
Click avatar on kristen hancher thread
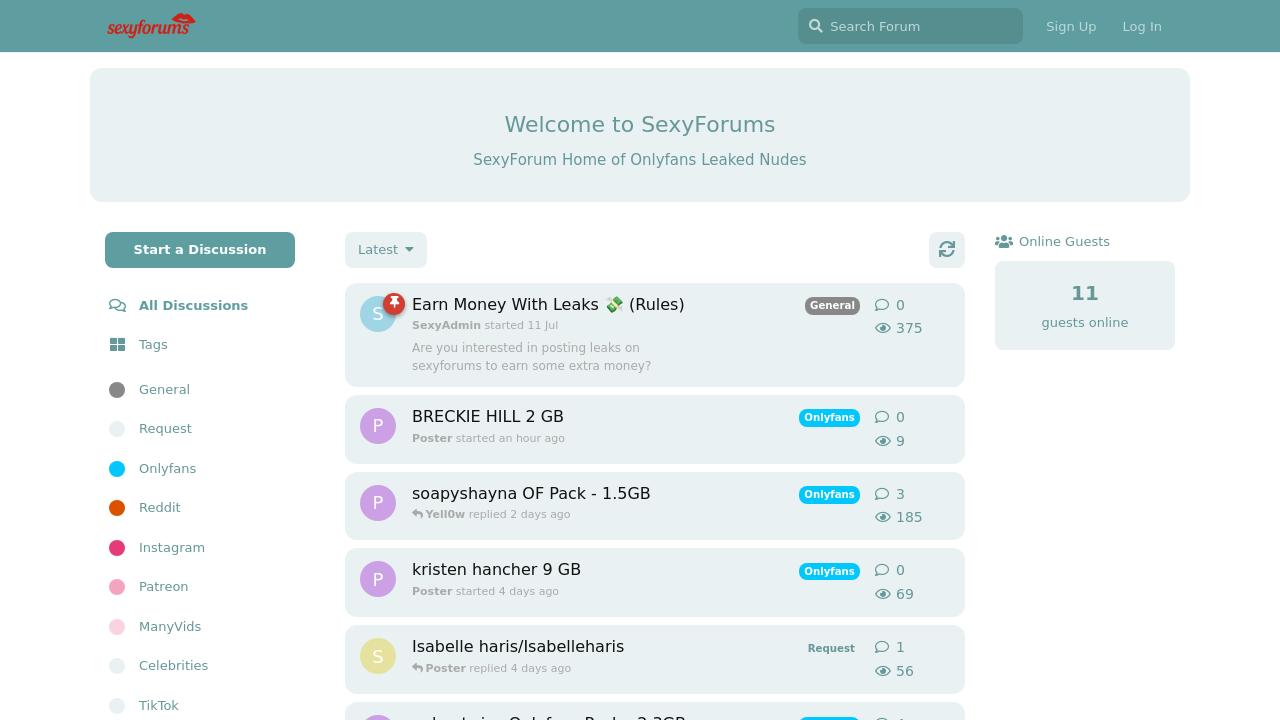[378, 579]
